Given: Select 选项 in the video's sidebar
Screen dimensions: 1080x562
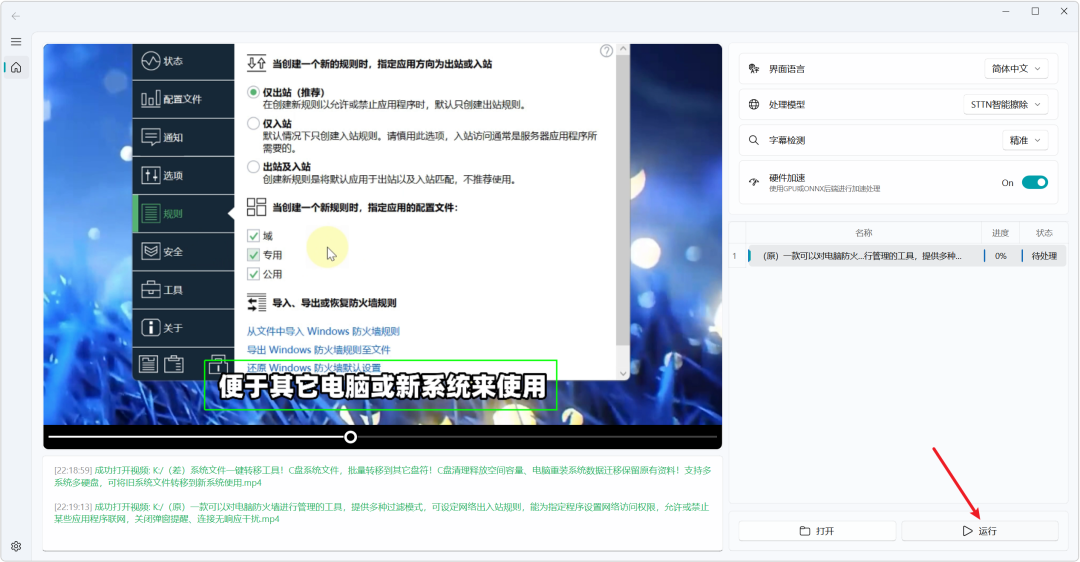Looking at the screenshot, I should click(x=183, y=176).
